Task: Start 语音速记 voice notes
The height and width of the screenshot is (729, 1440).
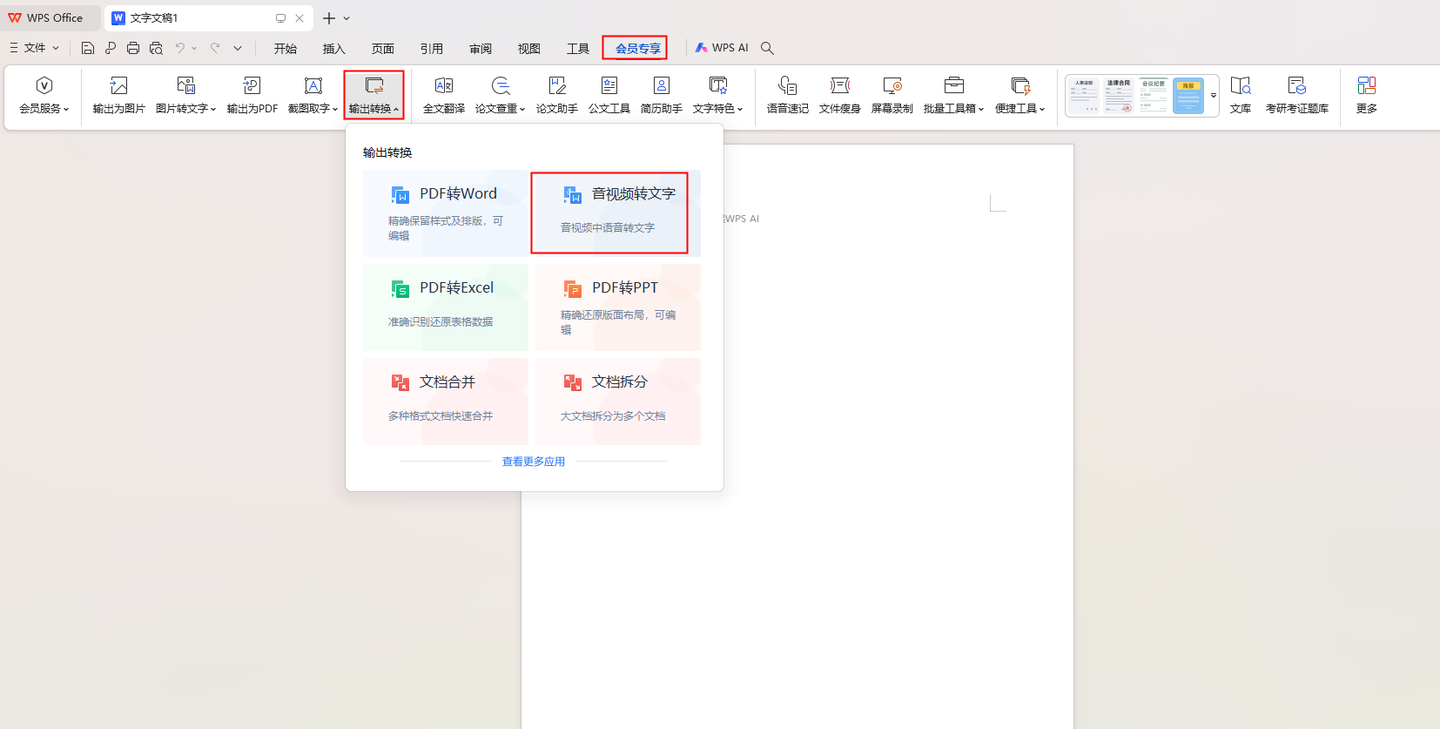Action: (x=788, y=96)
